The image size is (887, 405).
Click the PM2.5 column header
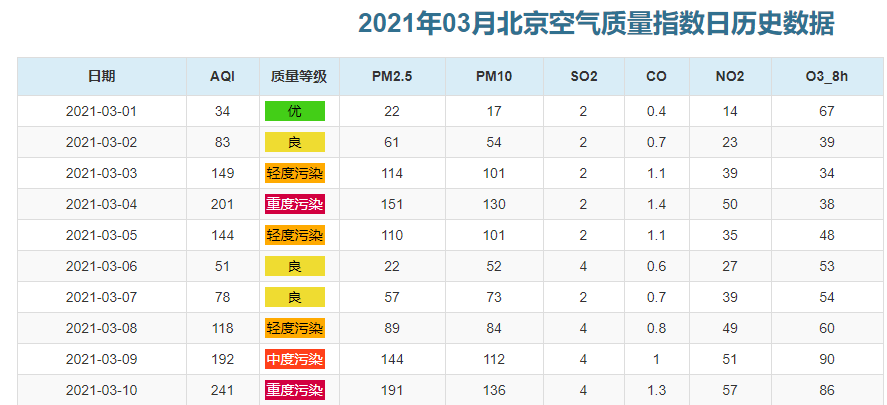click(x=392, y=77)
